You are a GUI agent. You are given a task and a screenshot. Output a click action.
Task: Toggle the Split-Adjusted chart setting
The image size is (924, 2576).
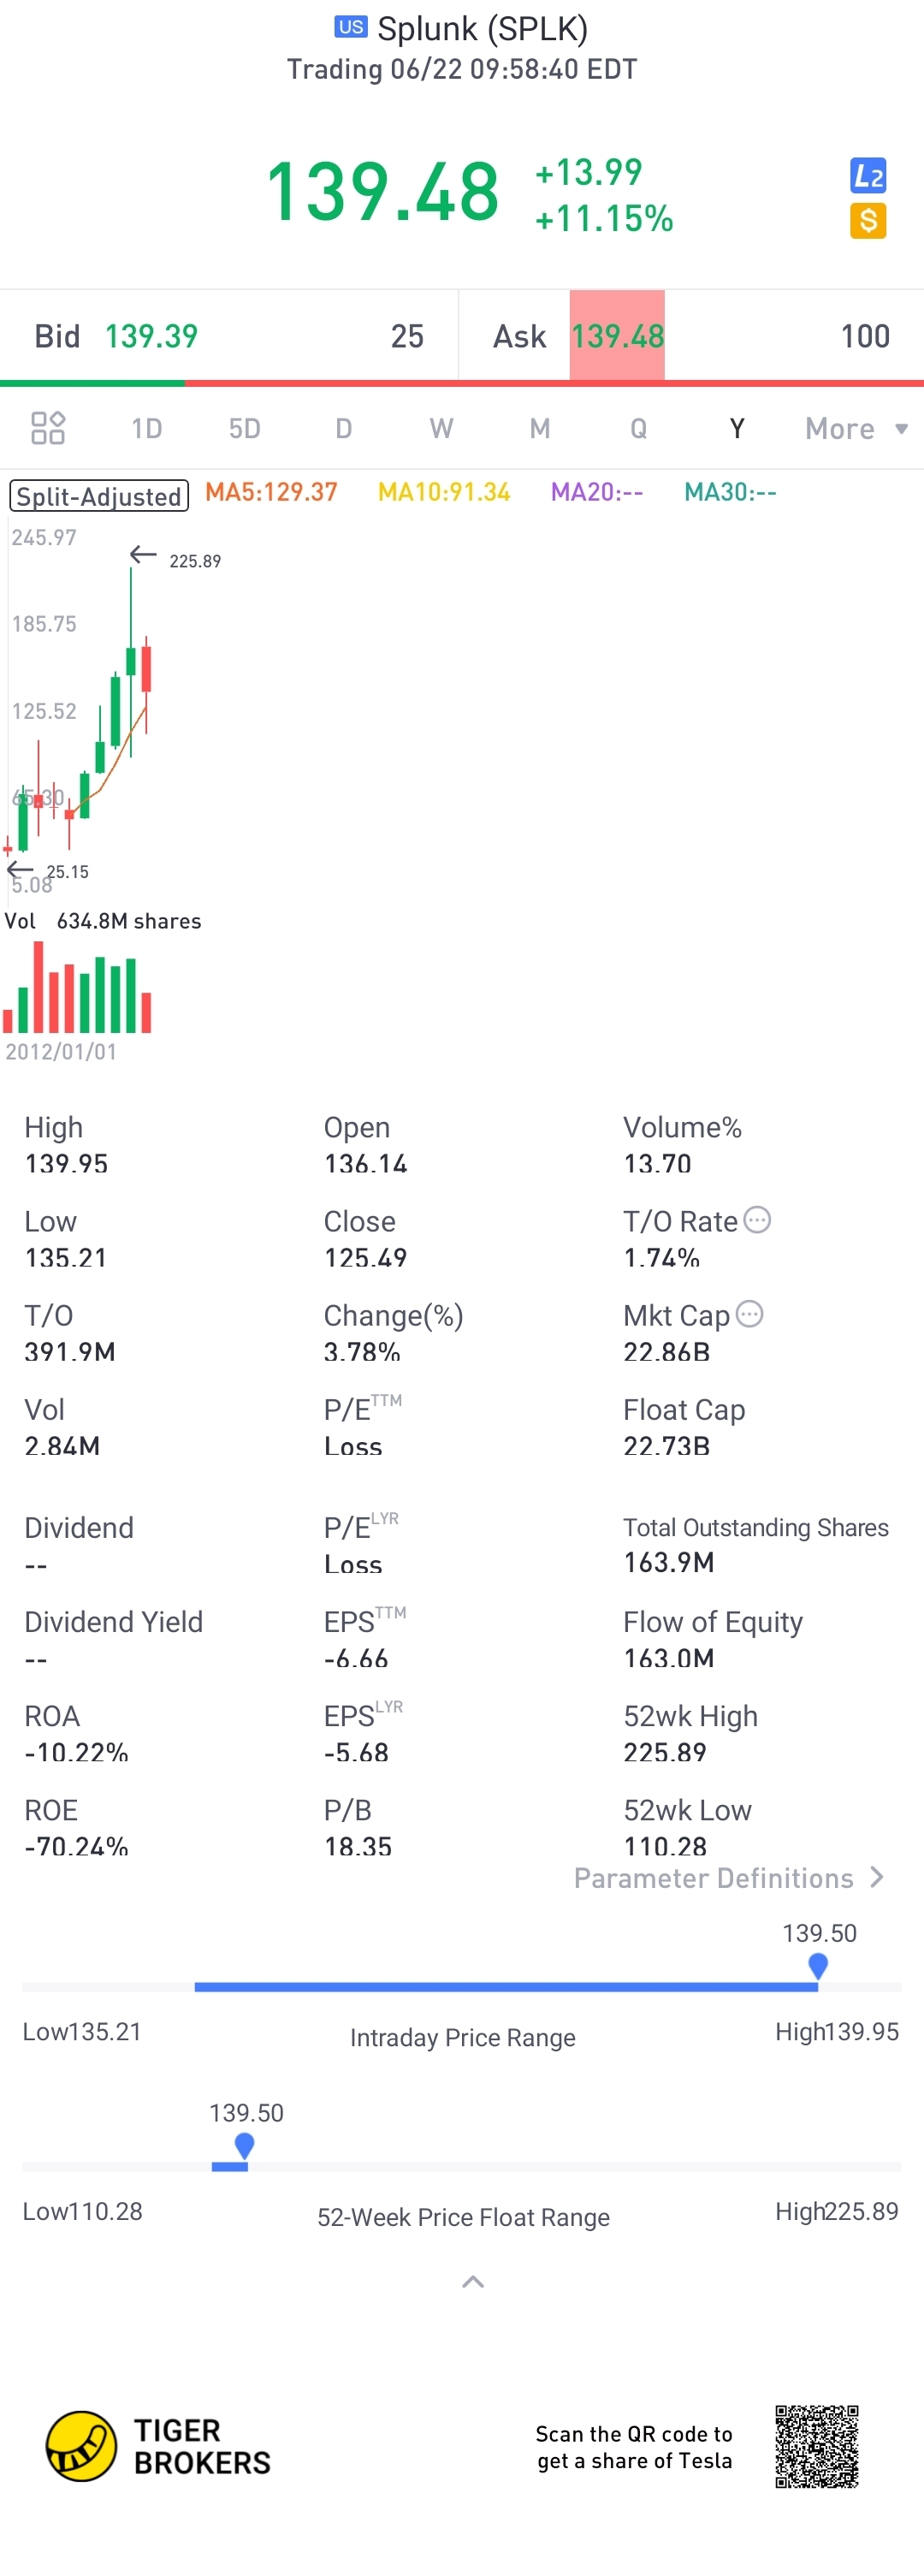pyautogui.click(x=99, y=496)
